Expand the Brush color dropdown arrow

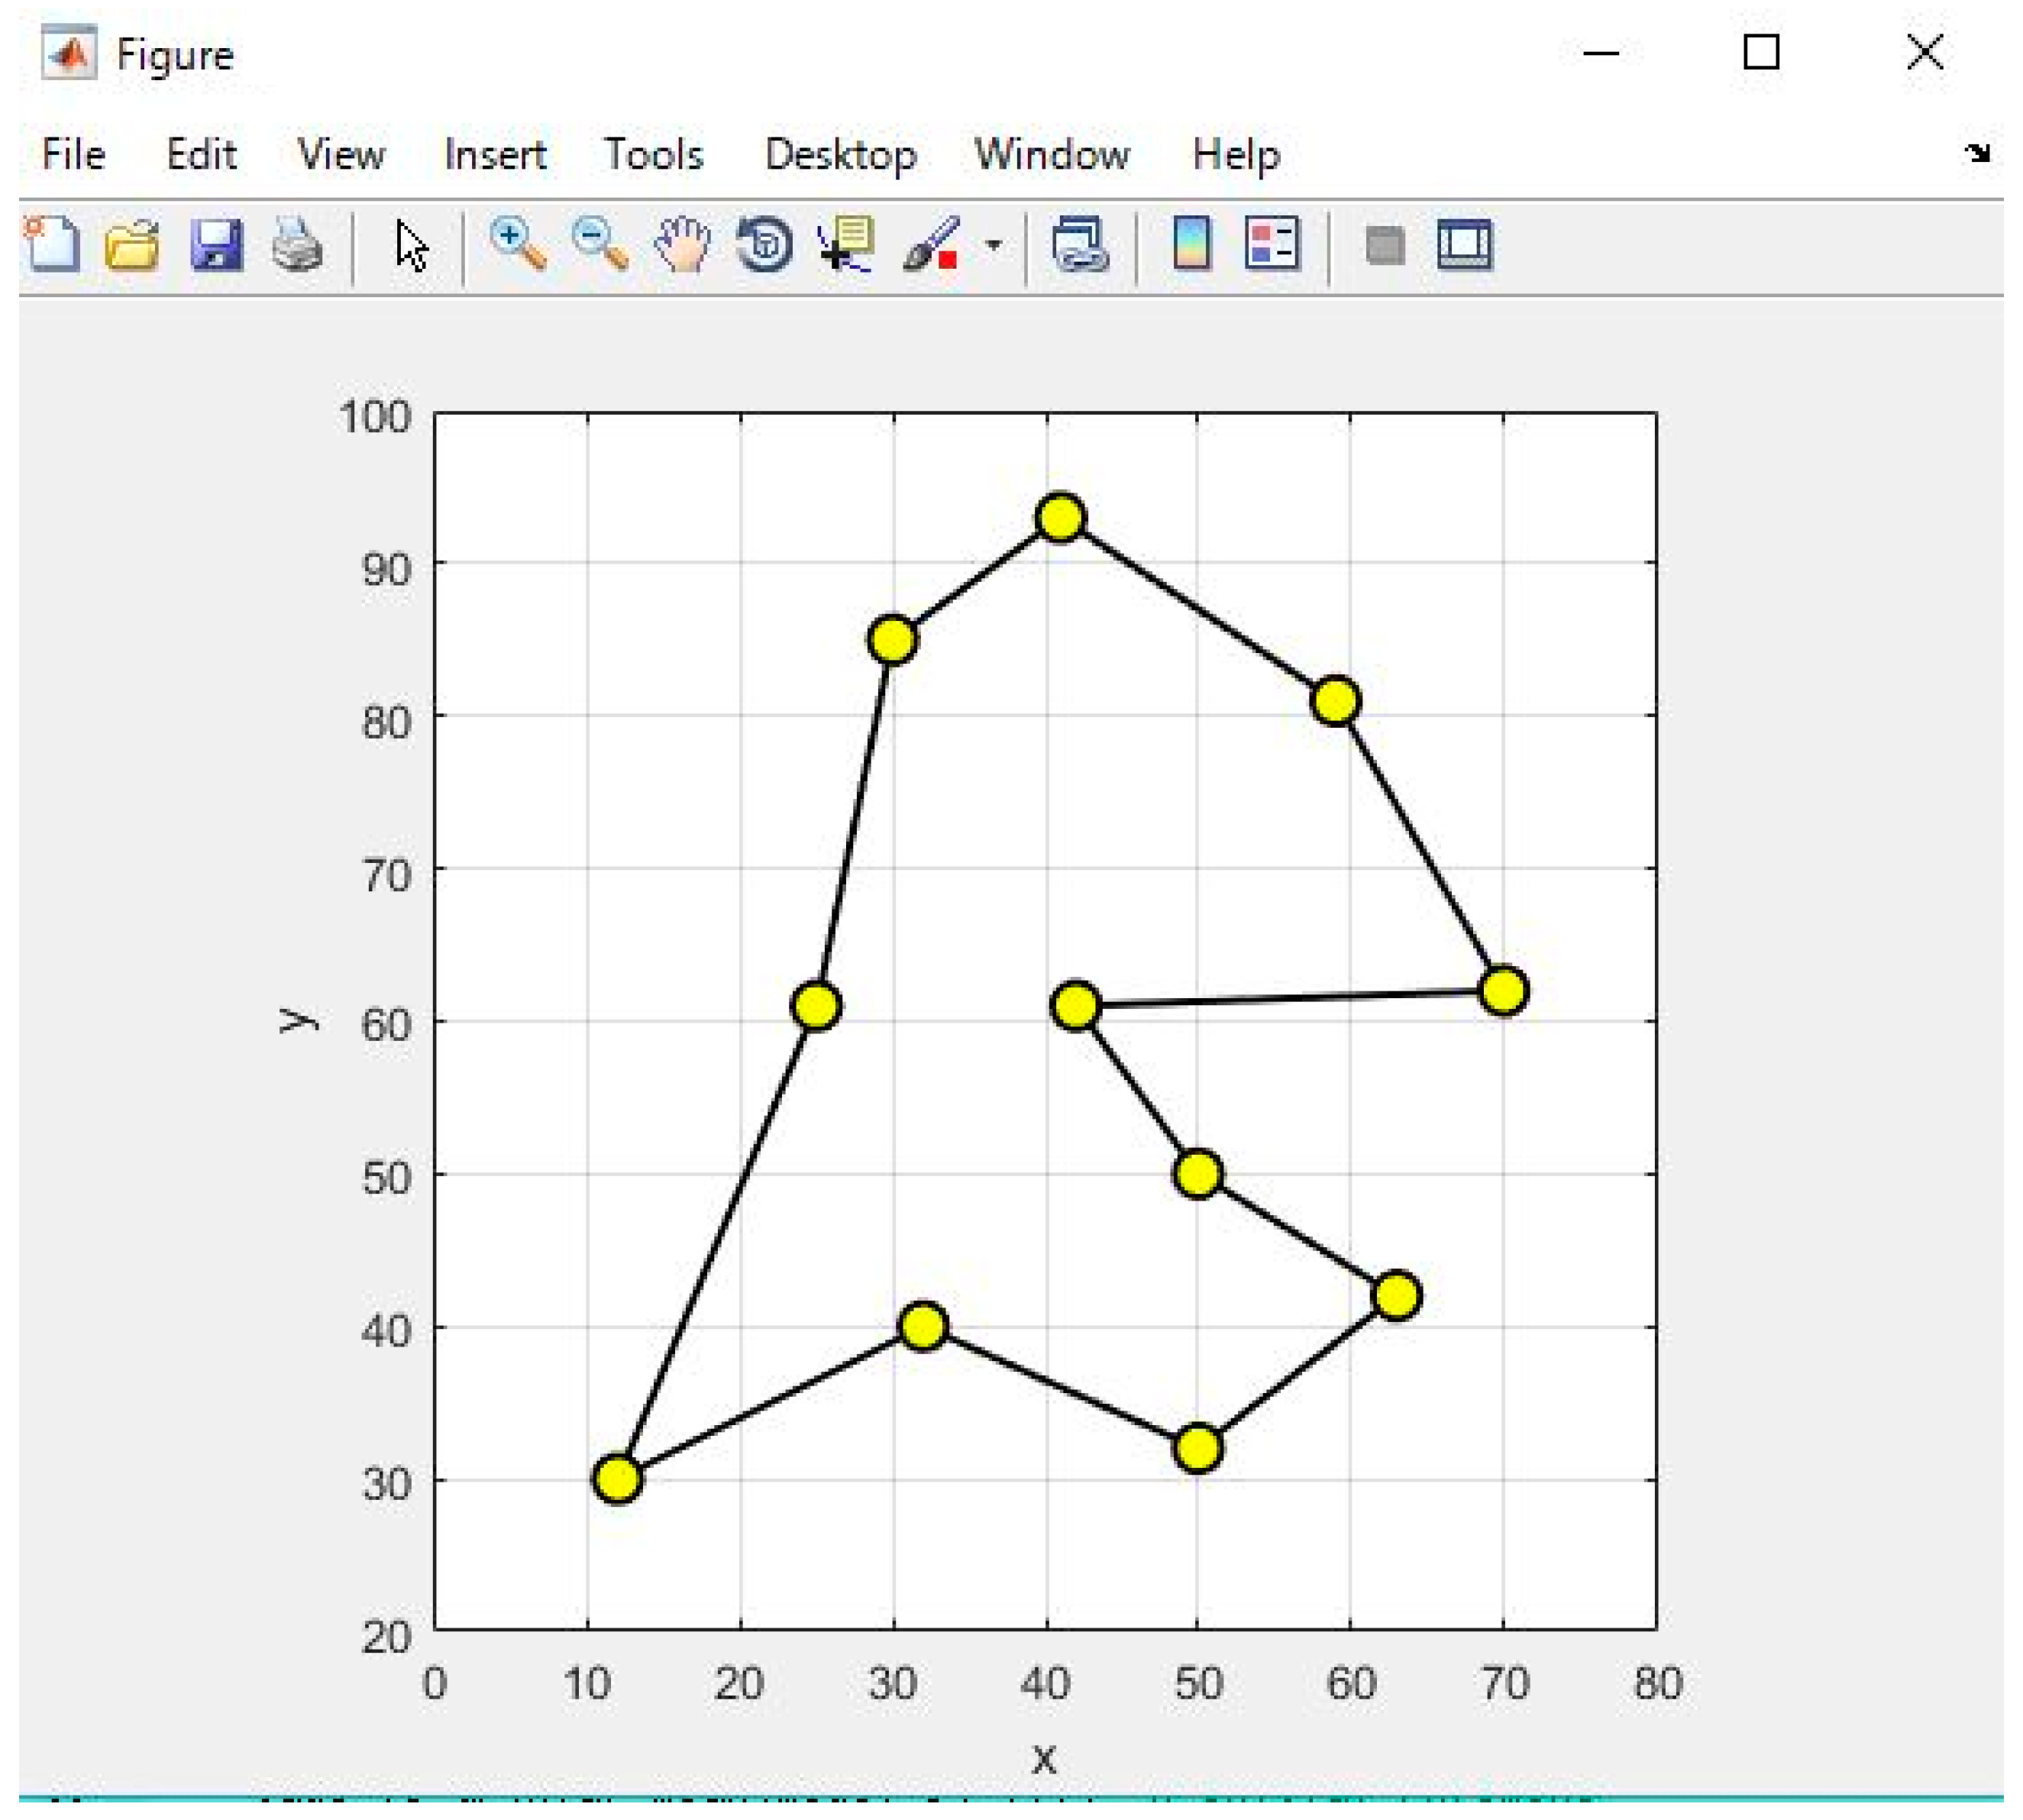pyautogui.click(x=994, y=244)
